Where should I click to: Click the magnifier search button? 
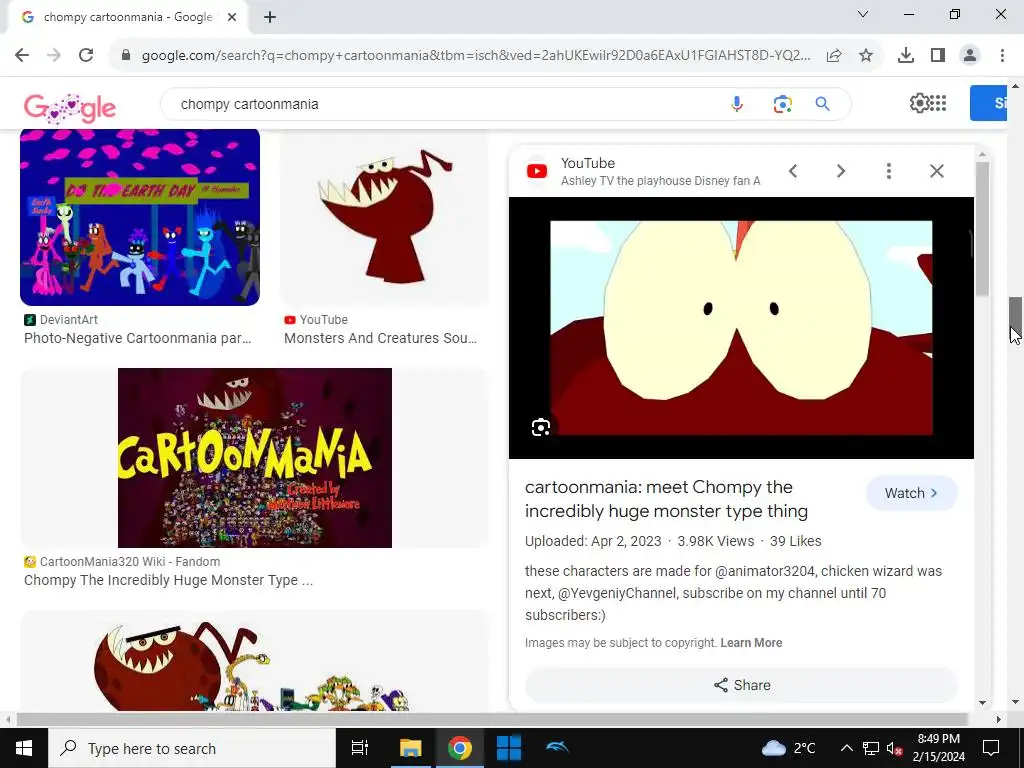click(823, 104)
